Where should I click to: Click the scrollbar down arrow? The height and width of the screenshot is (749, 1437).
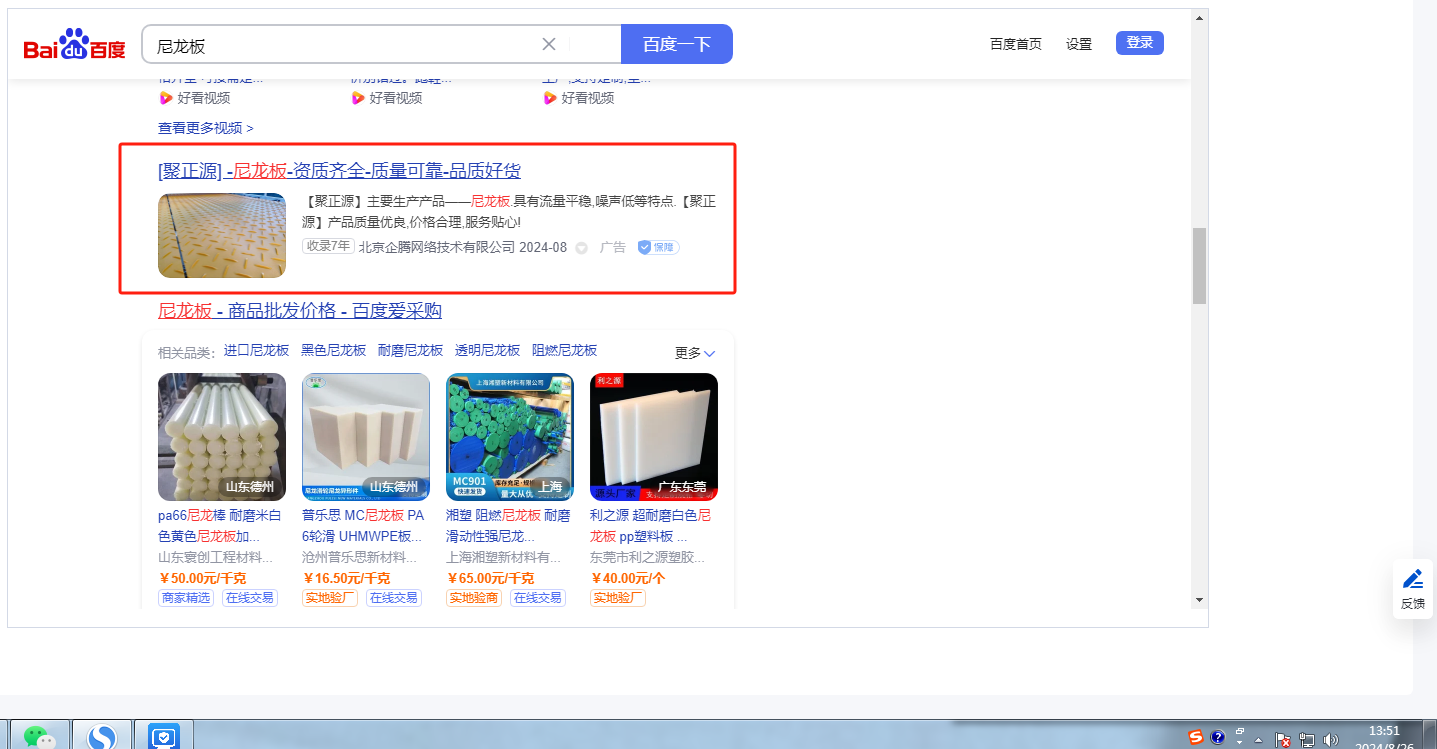pyautogui.click(x=1199, y=600)
